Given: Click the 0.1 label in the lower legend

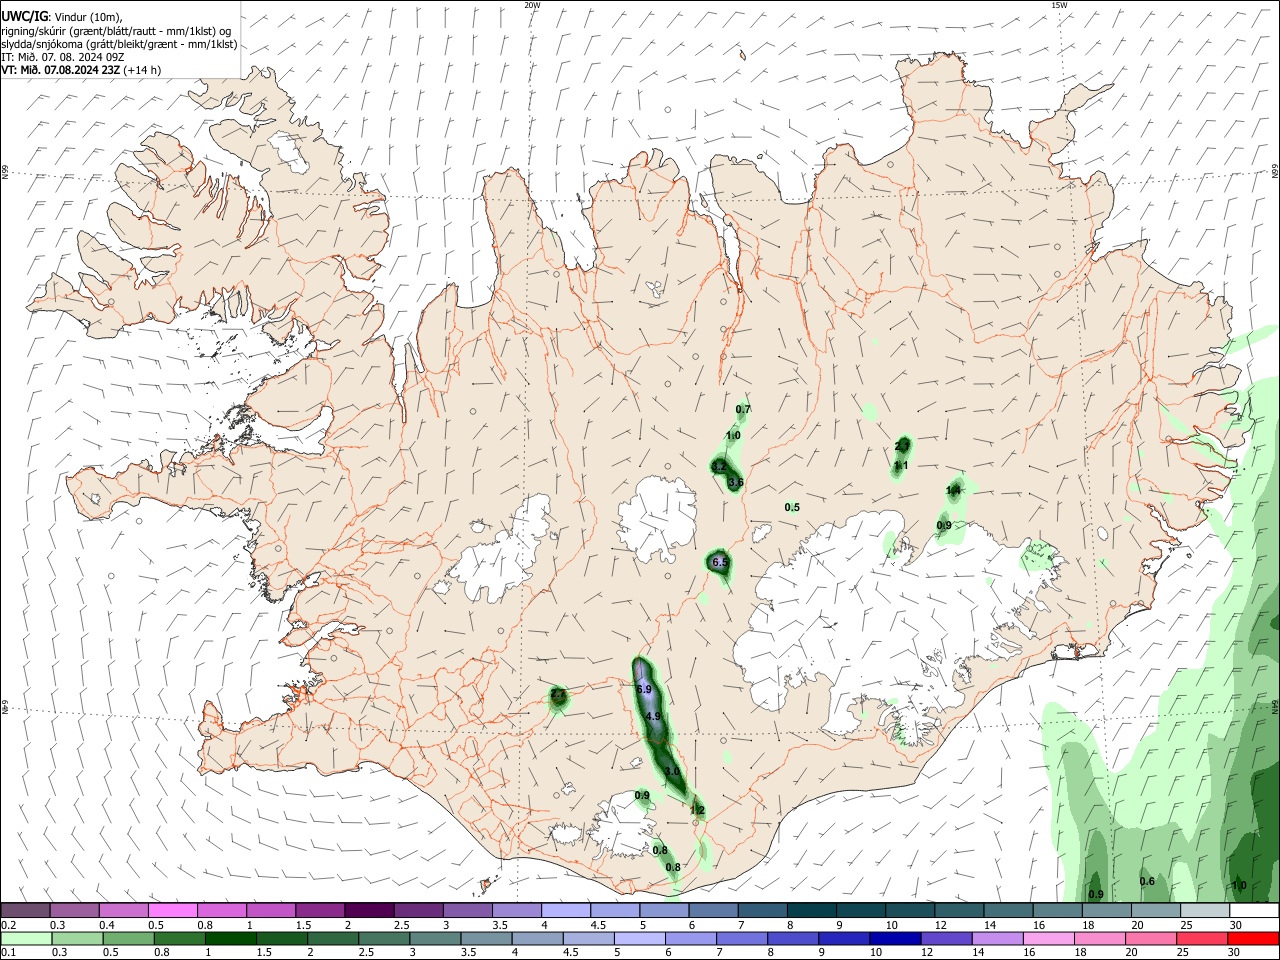Looking at the screenshot, I should pos(8,953).
